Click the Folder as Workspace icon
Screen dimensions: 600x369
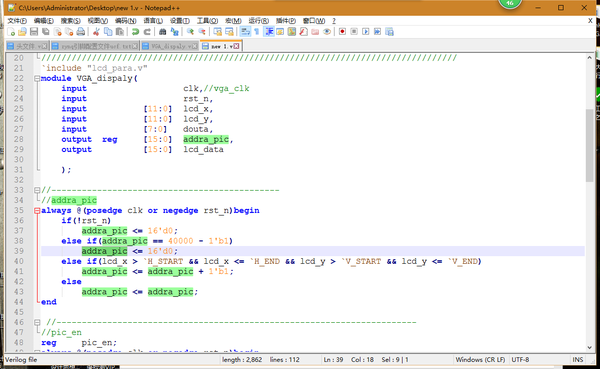[315, 32]
